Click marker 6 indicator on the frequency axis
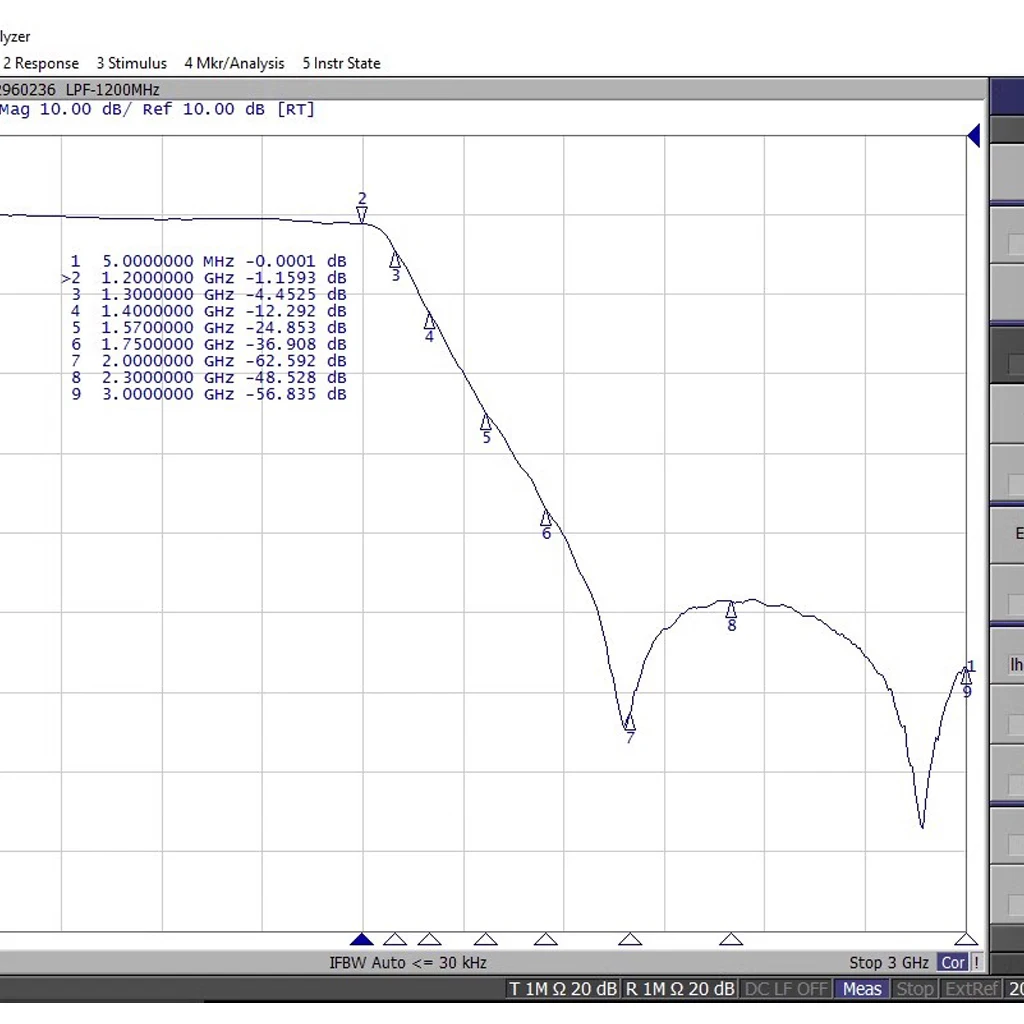 545,939
